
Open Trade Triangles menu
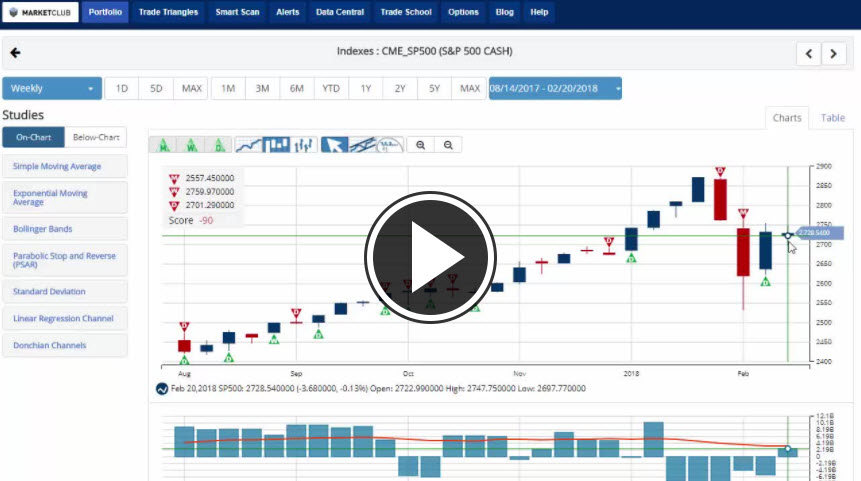168,12
